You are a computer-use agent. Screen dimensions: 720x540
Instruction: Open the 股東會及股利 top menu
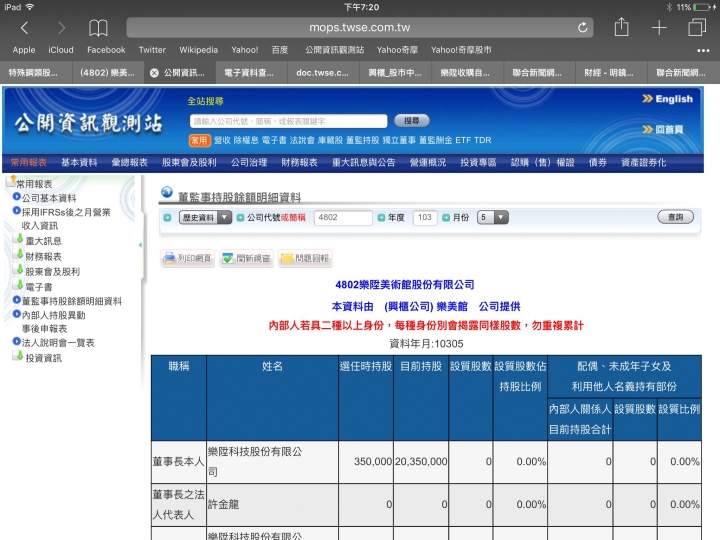tap(189, 162)
